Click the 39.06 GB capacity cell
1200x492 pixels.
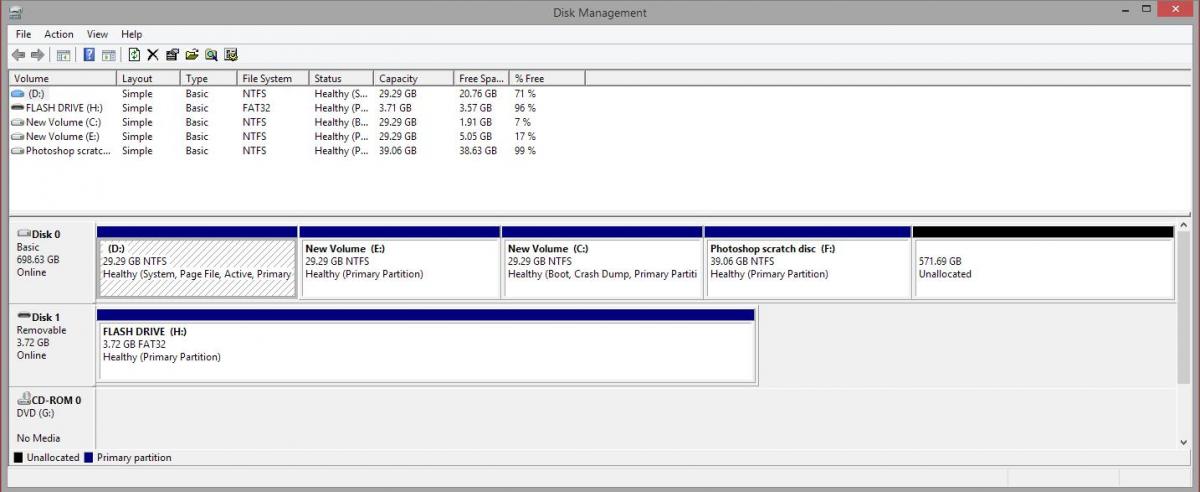397,151
